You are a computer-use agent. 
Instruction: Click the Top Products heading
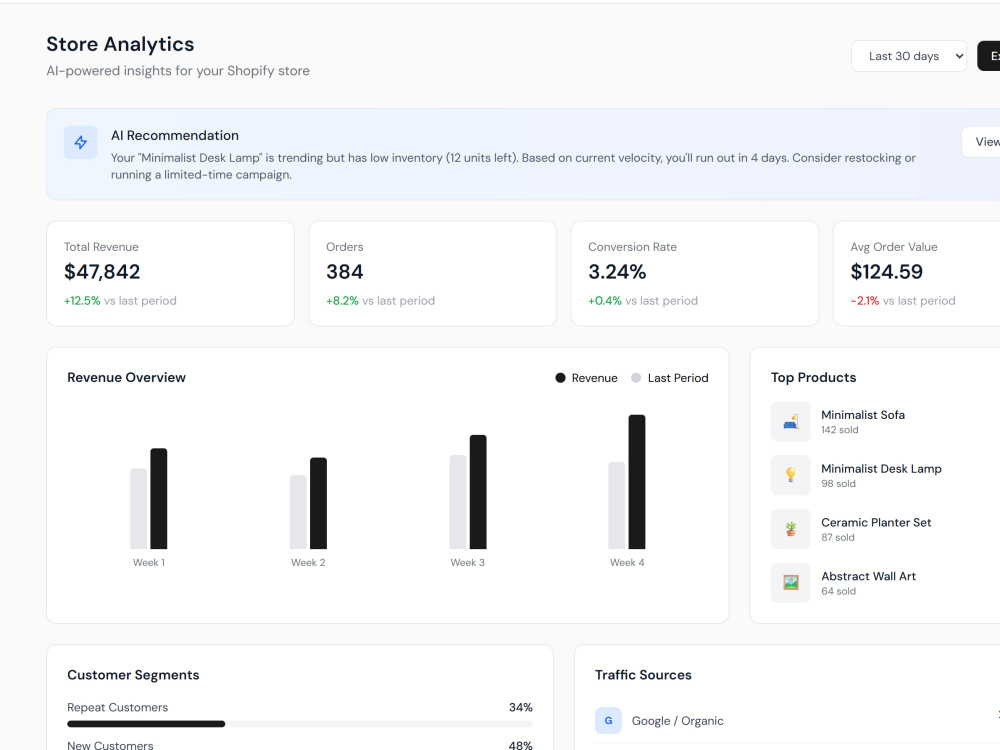pyautogui.click(x=813, y=378)
